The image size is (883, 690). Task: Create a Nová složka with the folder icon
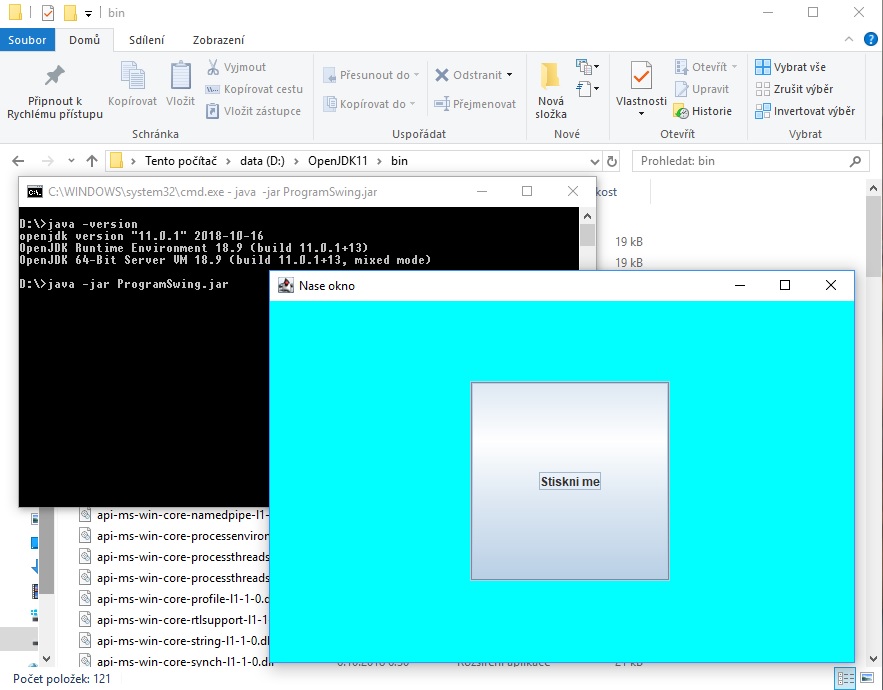(550, 76)
